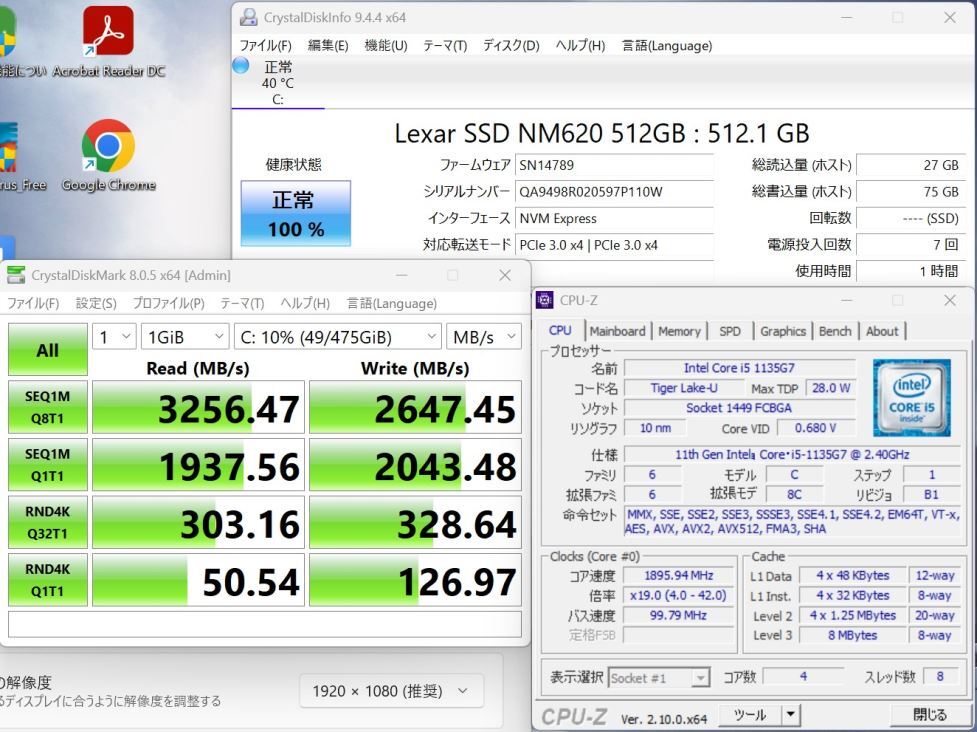Viewport: 977px width, 732px height.
Task: Open the 設定 menu in CrystalDiskMark
Action: pyautogui.click(x=95, y=303)
